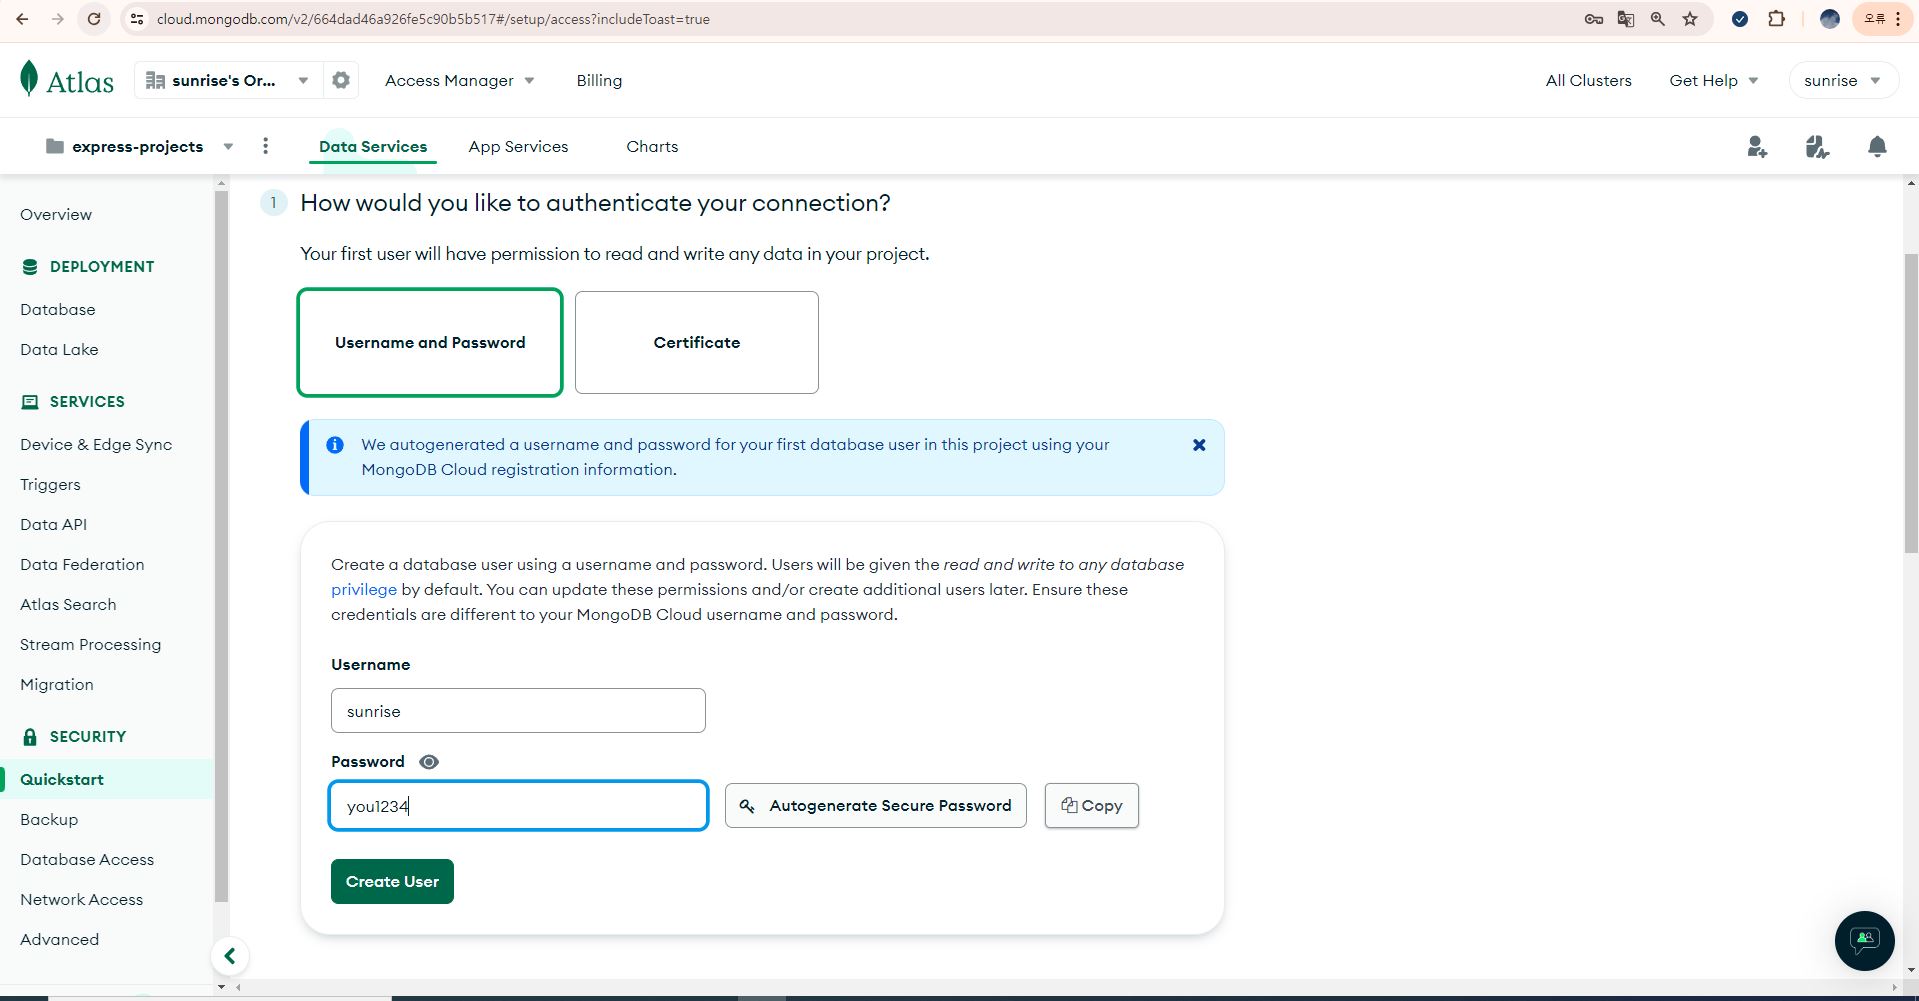1919x1001 pixels.
Task: Open organization settings gear icon
Action: point(341,80)
